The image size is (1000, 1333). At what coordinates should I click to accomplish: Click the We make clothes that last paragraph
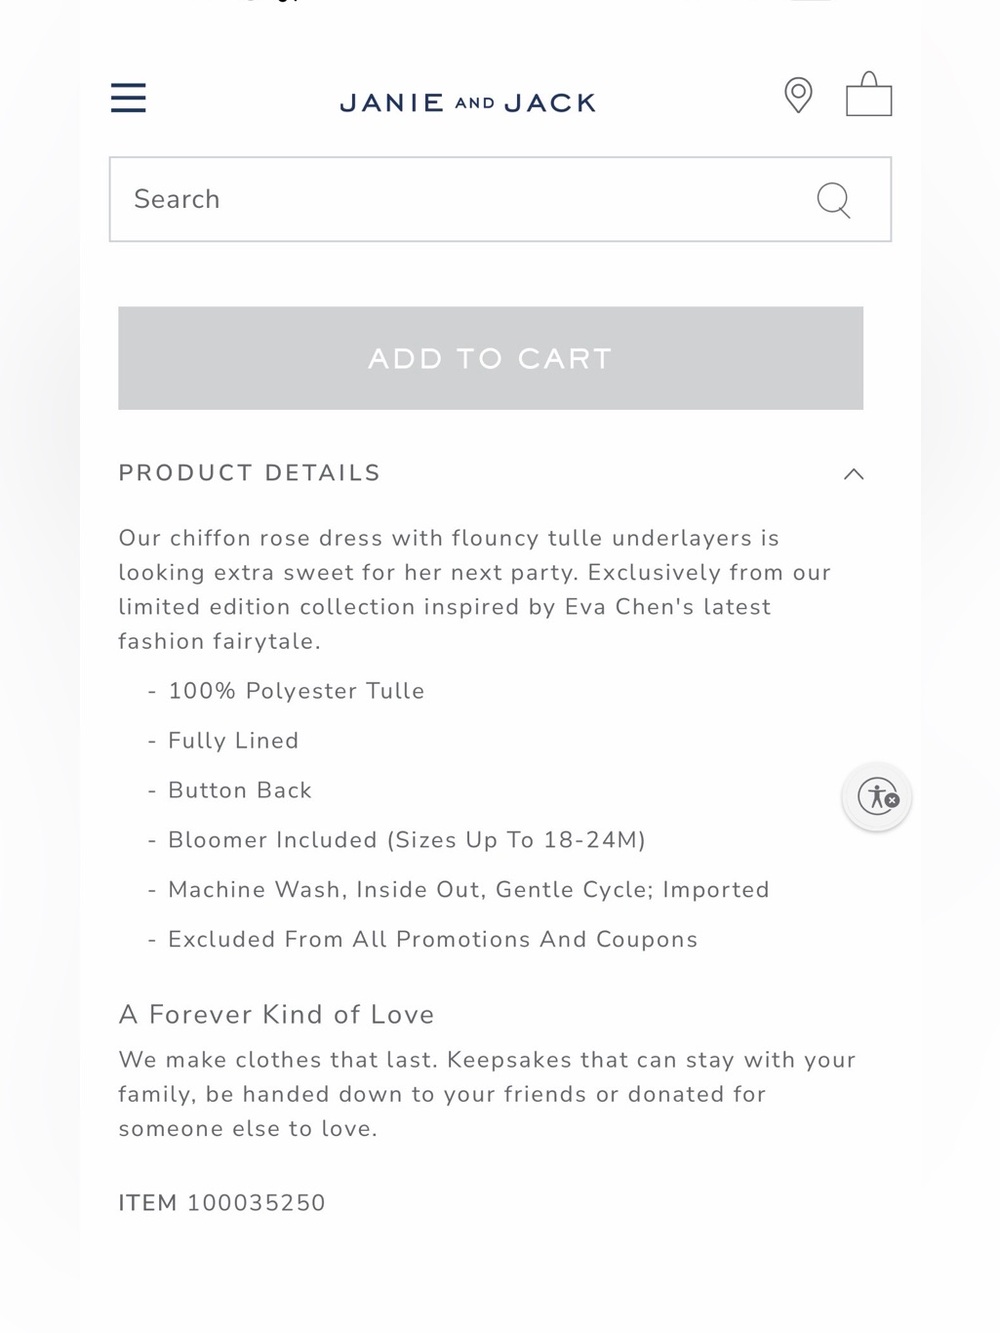click(x=487, y=1094)
